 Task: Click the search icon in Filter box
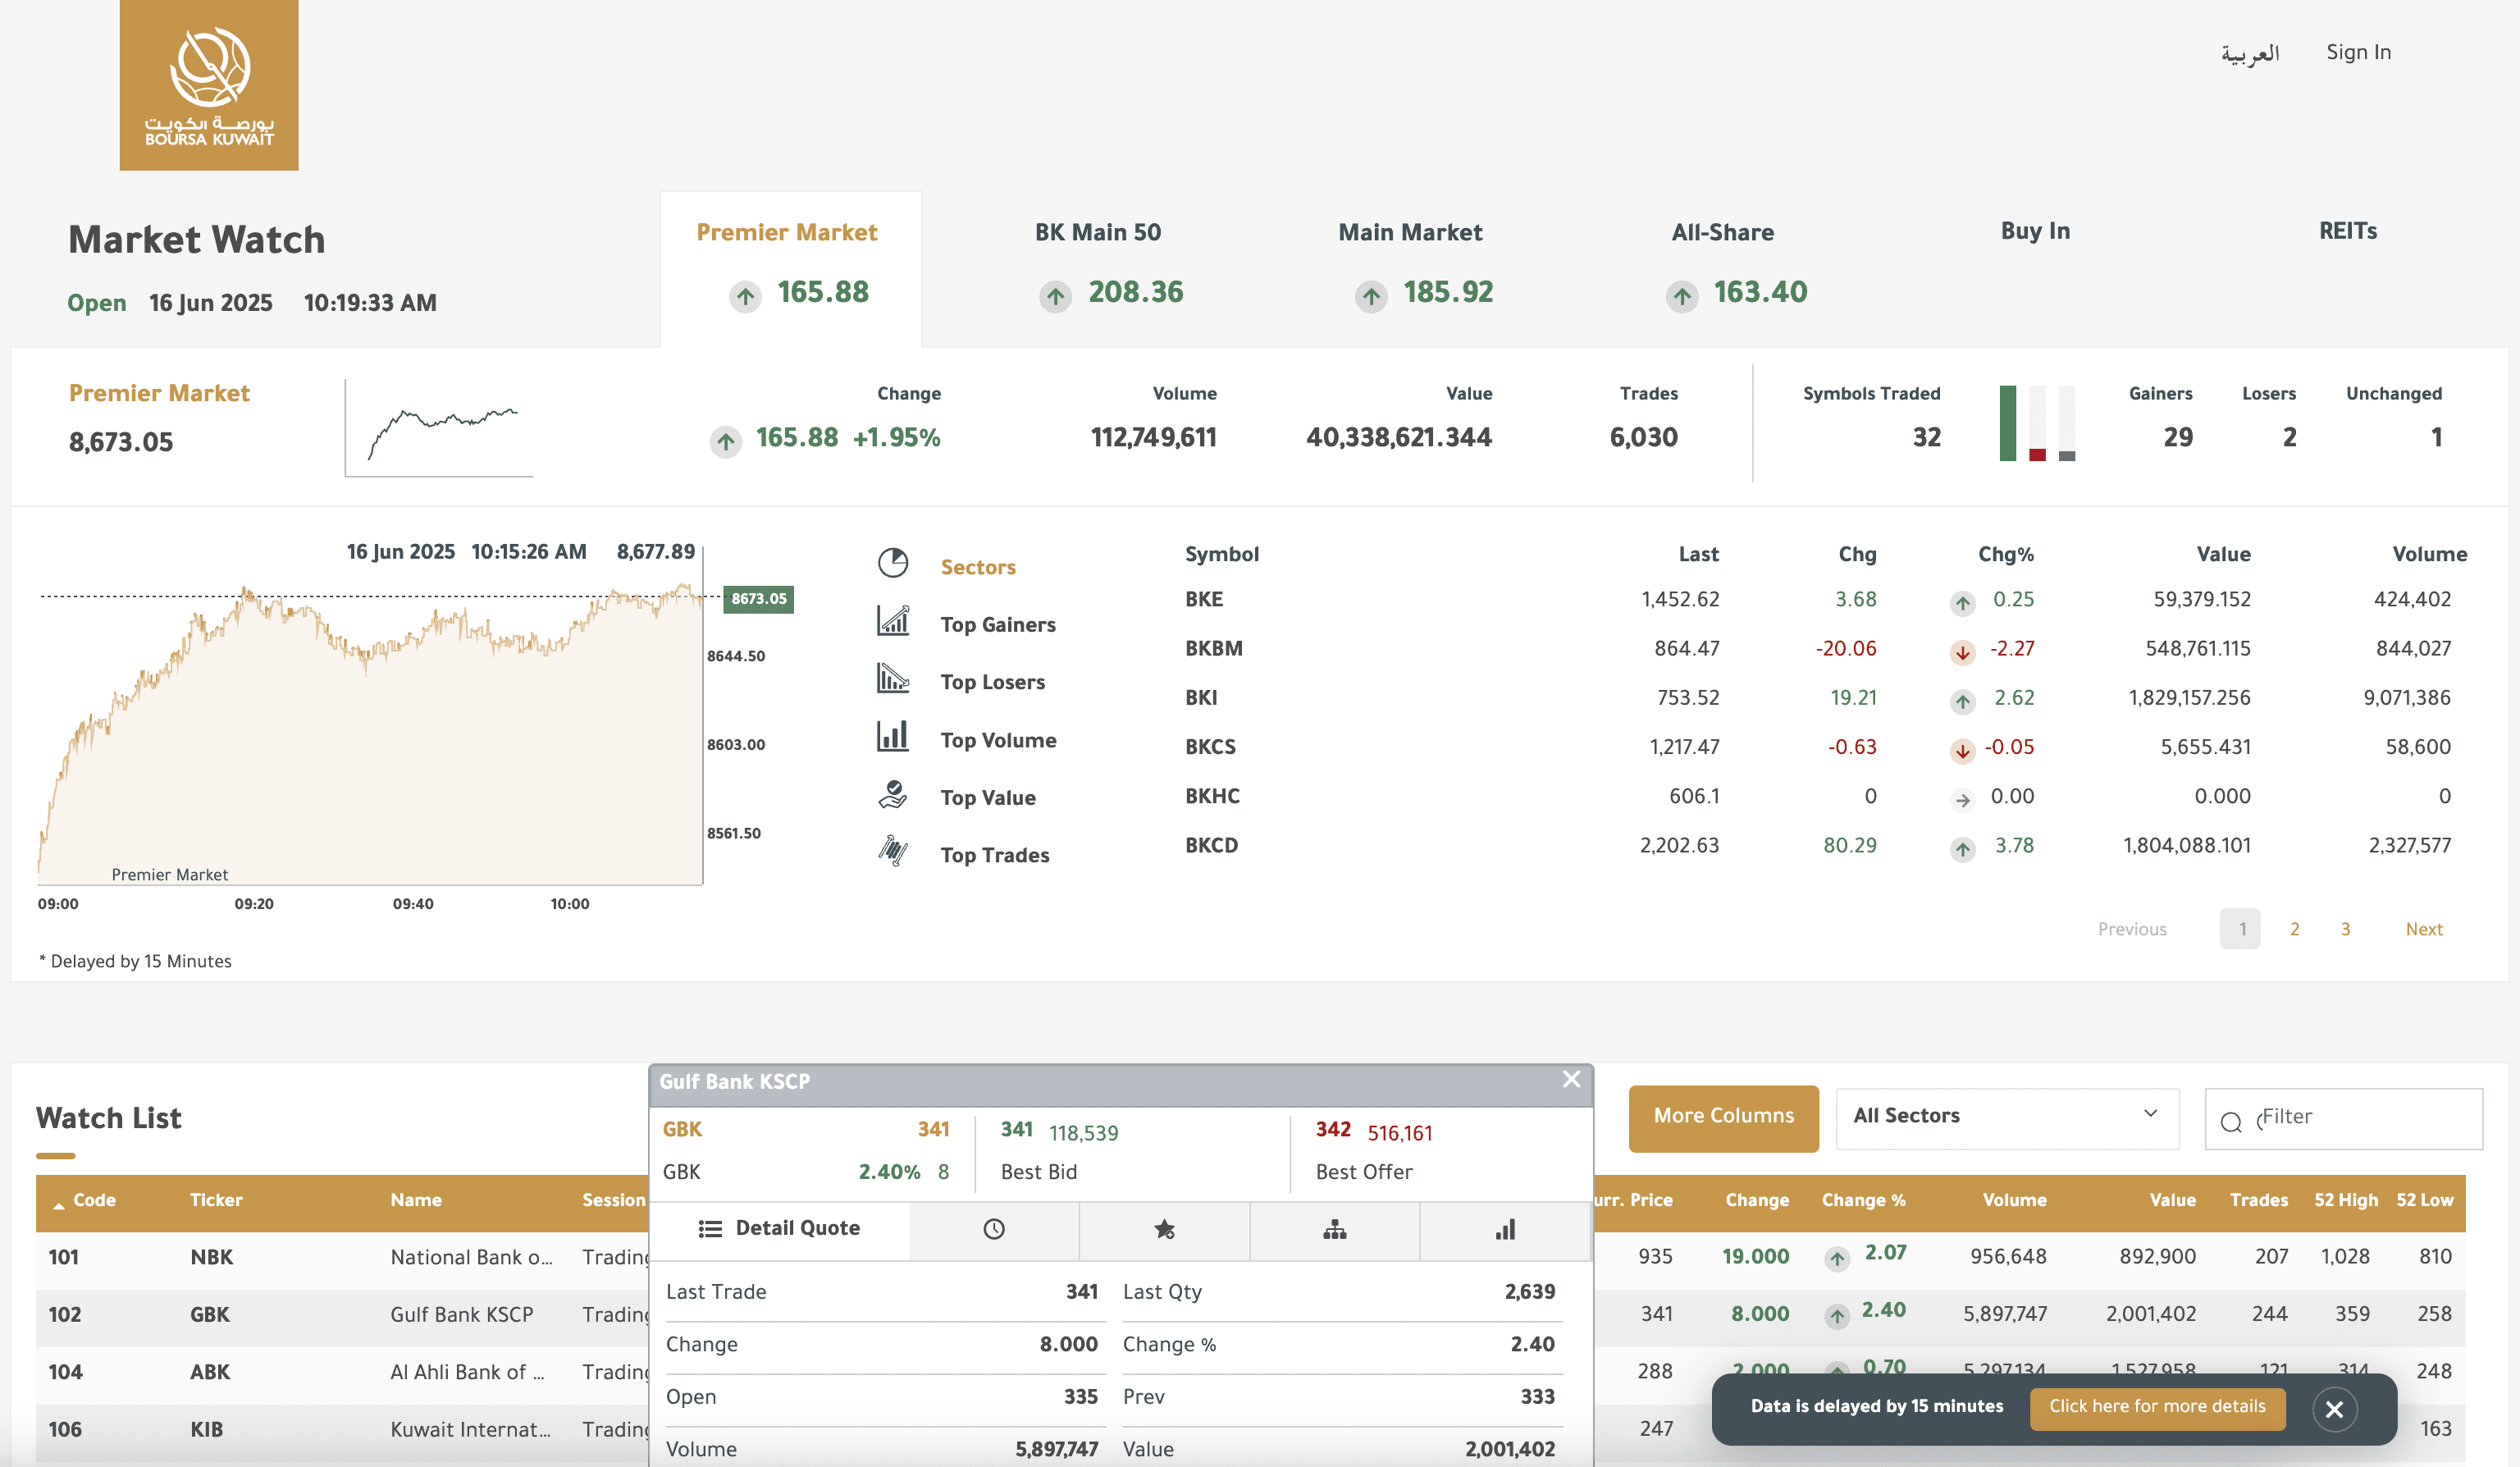click(2231, 1122)
